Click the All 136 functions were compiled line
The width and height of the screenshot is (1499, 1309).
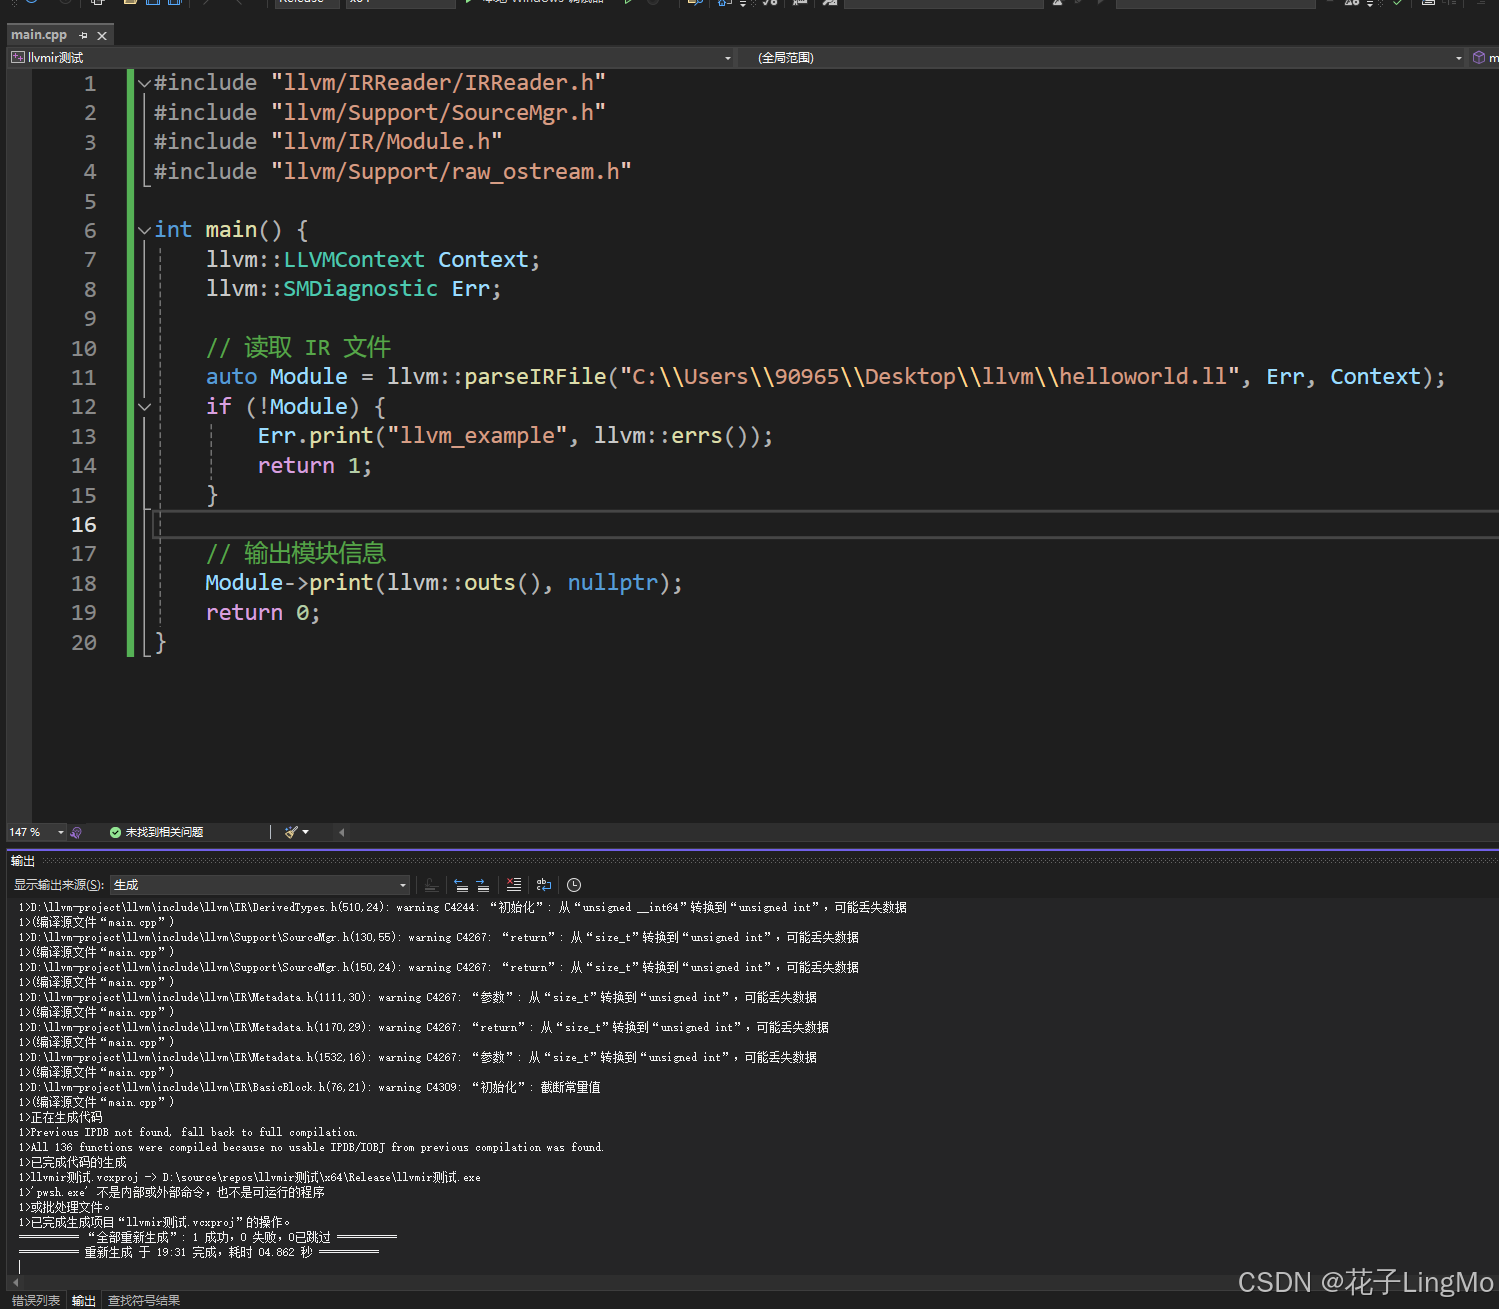311,1148
